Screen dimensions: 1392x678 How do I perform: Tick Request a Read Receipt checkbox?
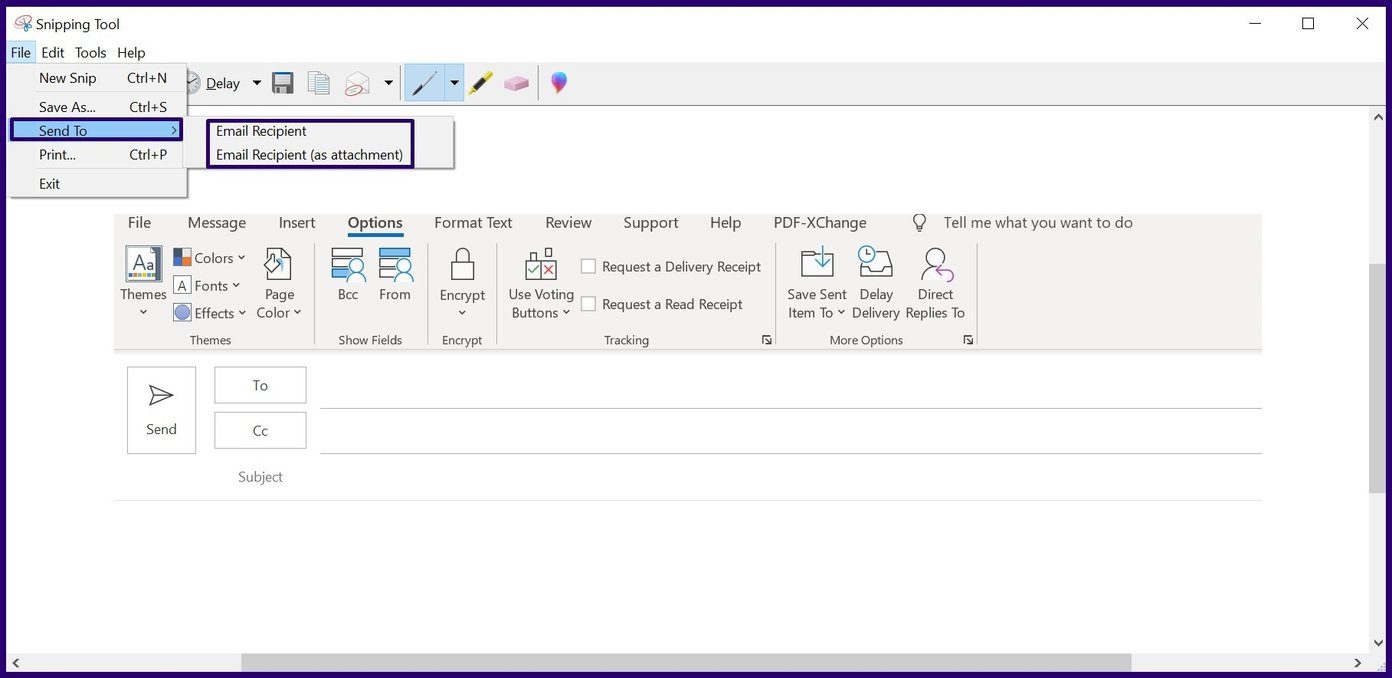[x=589, y=304]
